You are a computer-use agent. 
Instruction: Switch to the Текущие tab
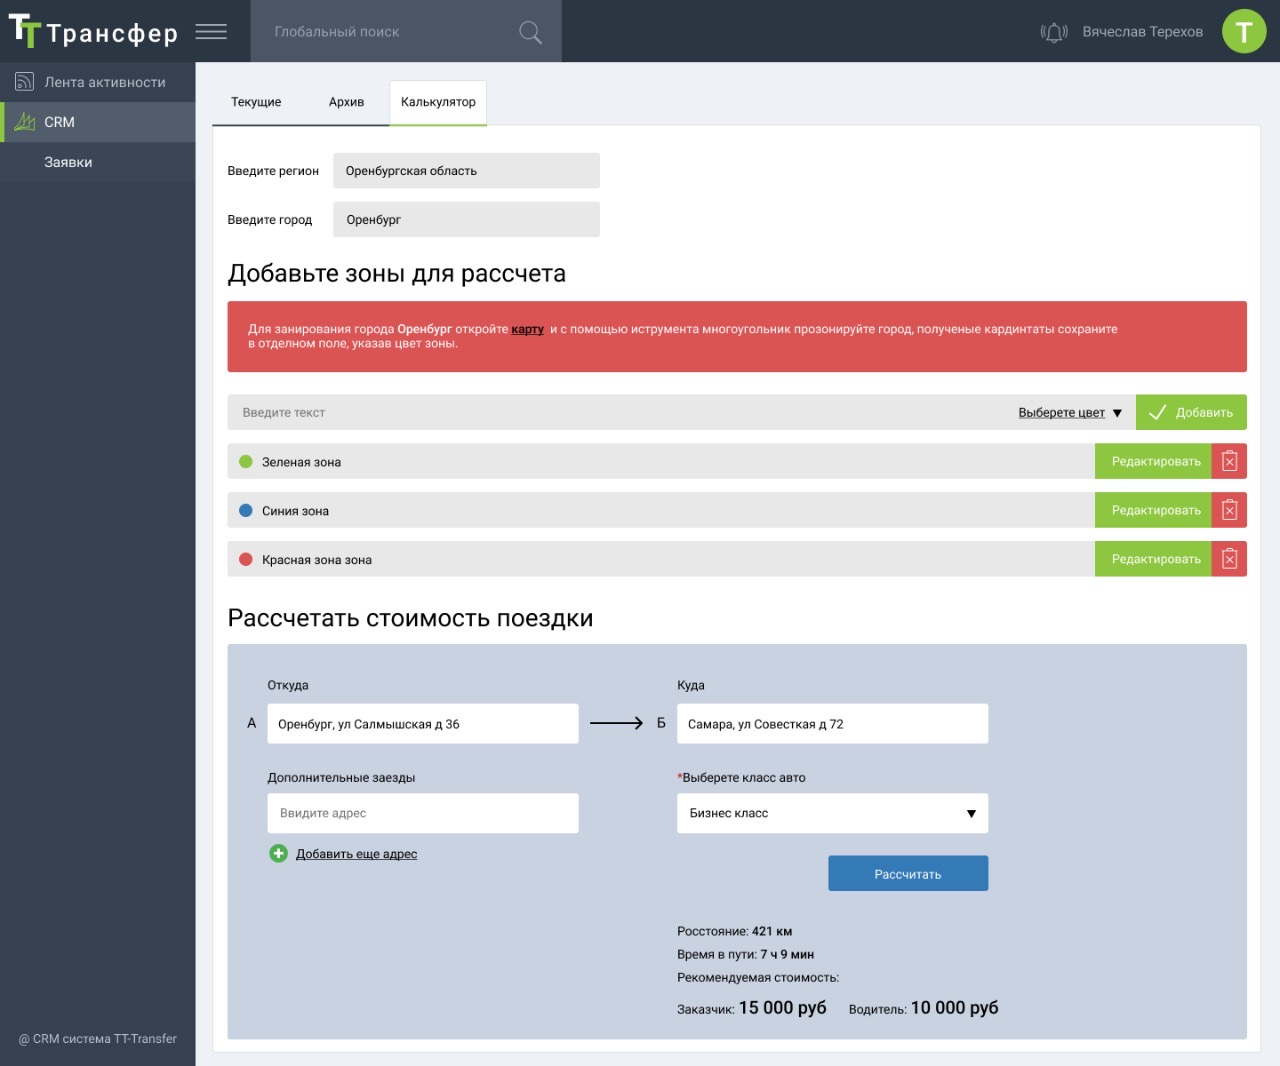coord(256,102)
